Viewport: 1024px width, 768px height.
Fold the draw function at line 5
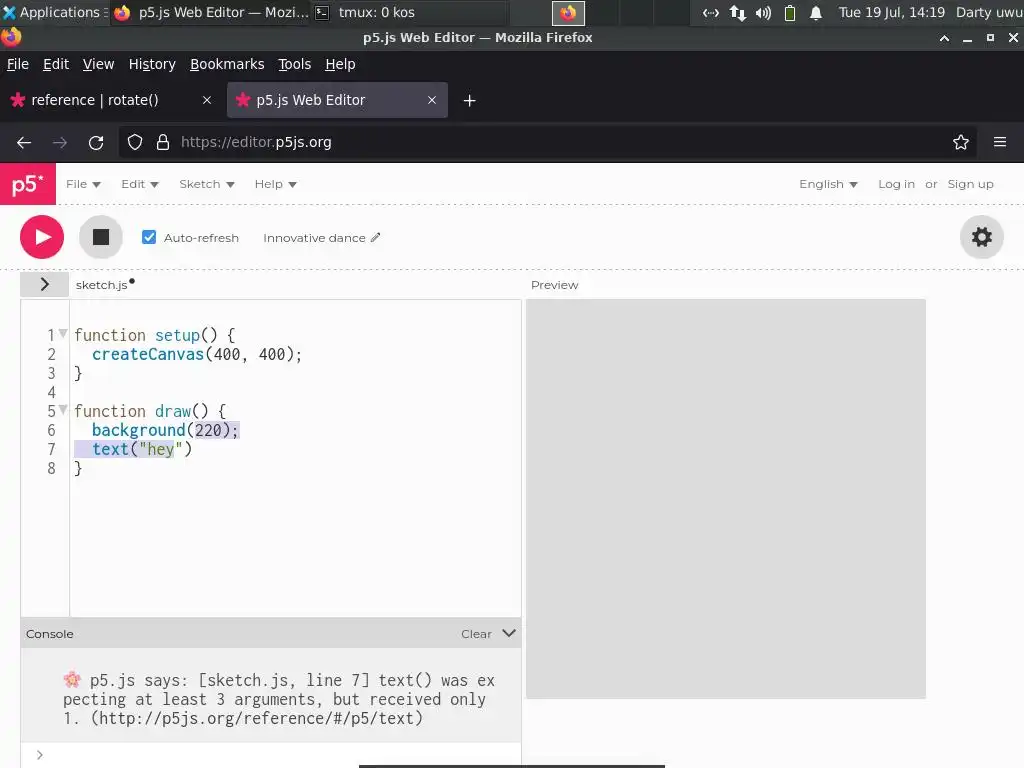coord(63,410)
